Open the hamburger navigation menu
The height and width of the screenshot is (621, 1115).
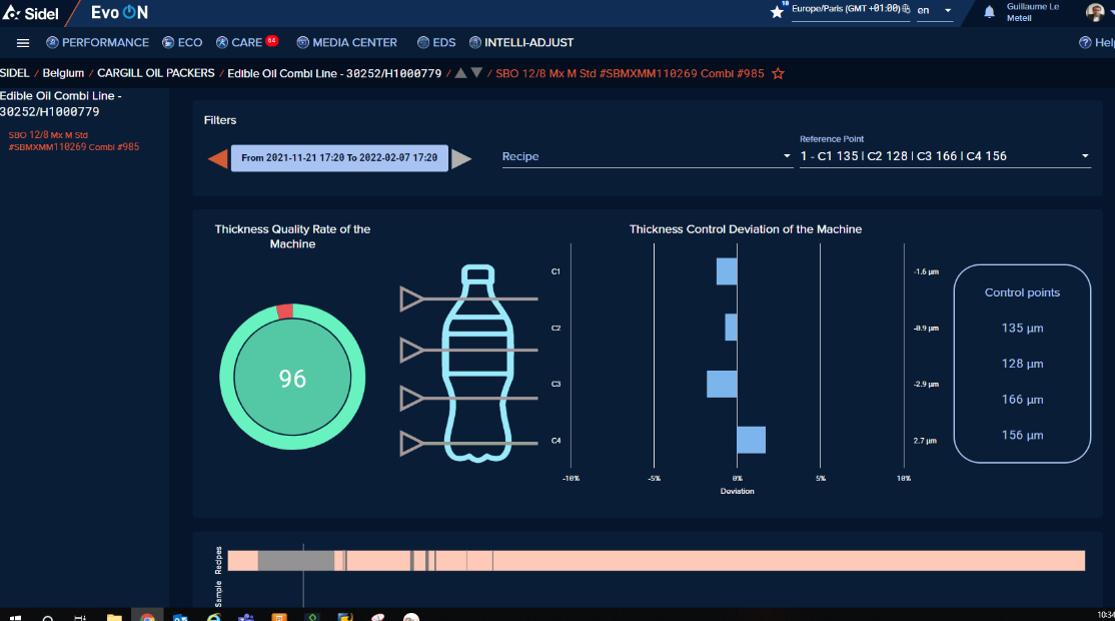pos(23,43)
